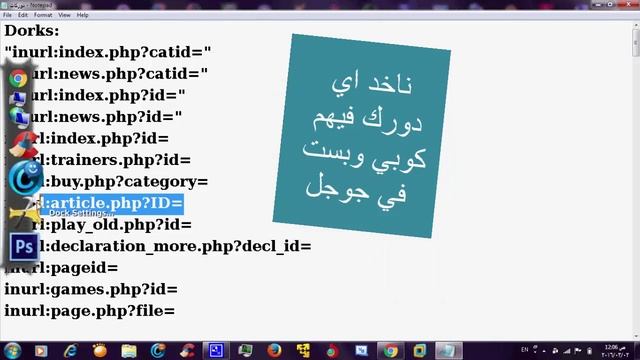Switch to the blue square taskbar app
The height and width of the screenshot is (360, 640).
pos(216,351)
